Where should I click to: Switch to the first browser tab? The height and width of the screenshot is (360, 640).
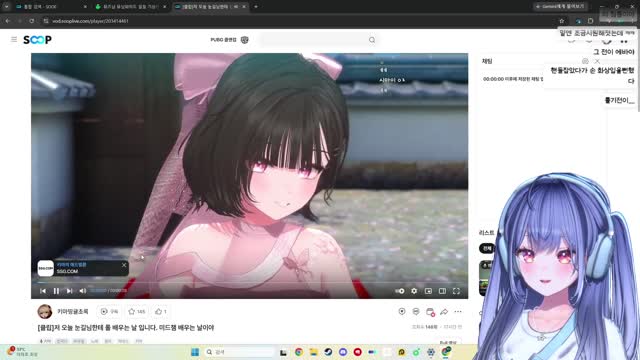pos(50,7)
